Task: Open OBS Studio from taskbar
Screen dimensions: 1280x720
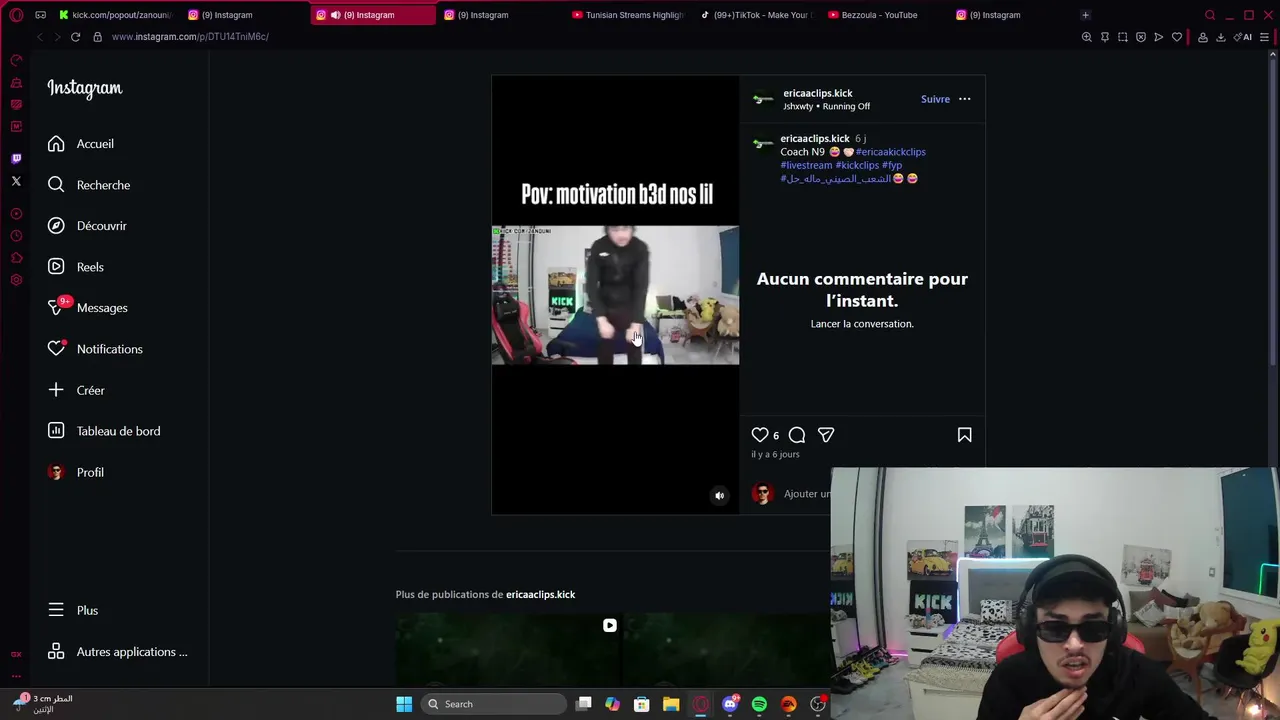Action: (818, 704)
